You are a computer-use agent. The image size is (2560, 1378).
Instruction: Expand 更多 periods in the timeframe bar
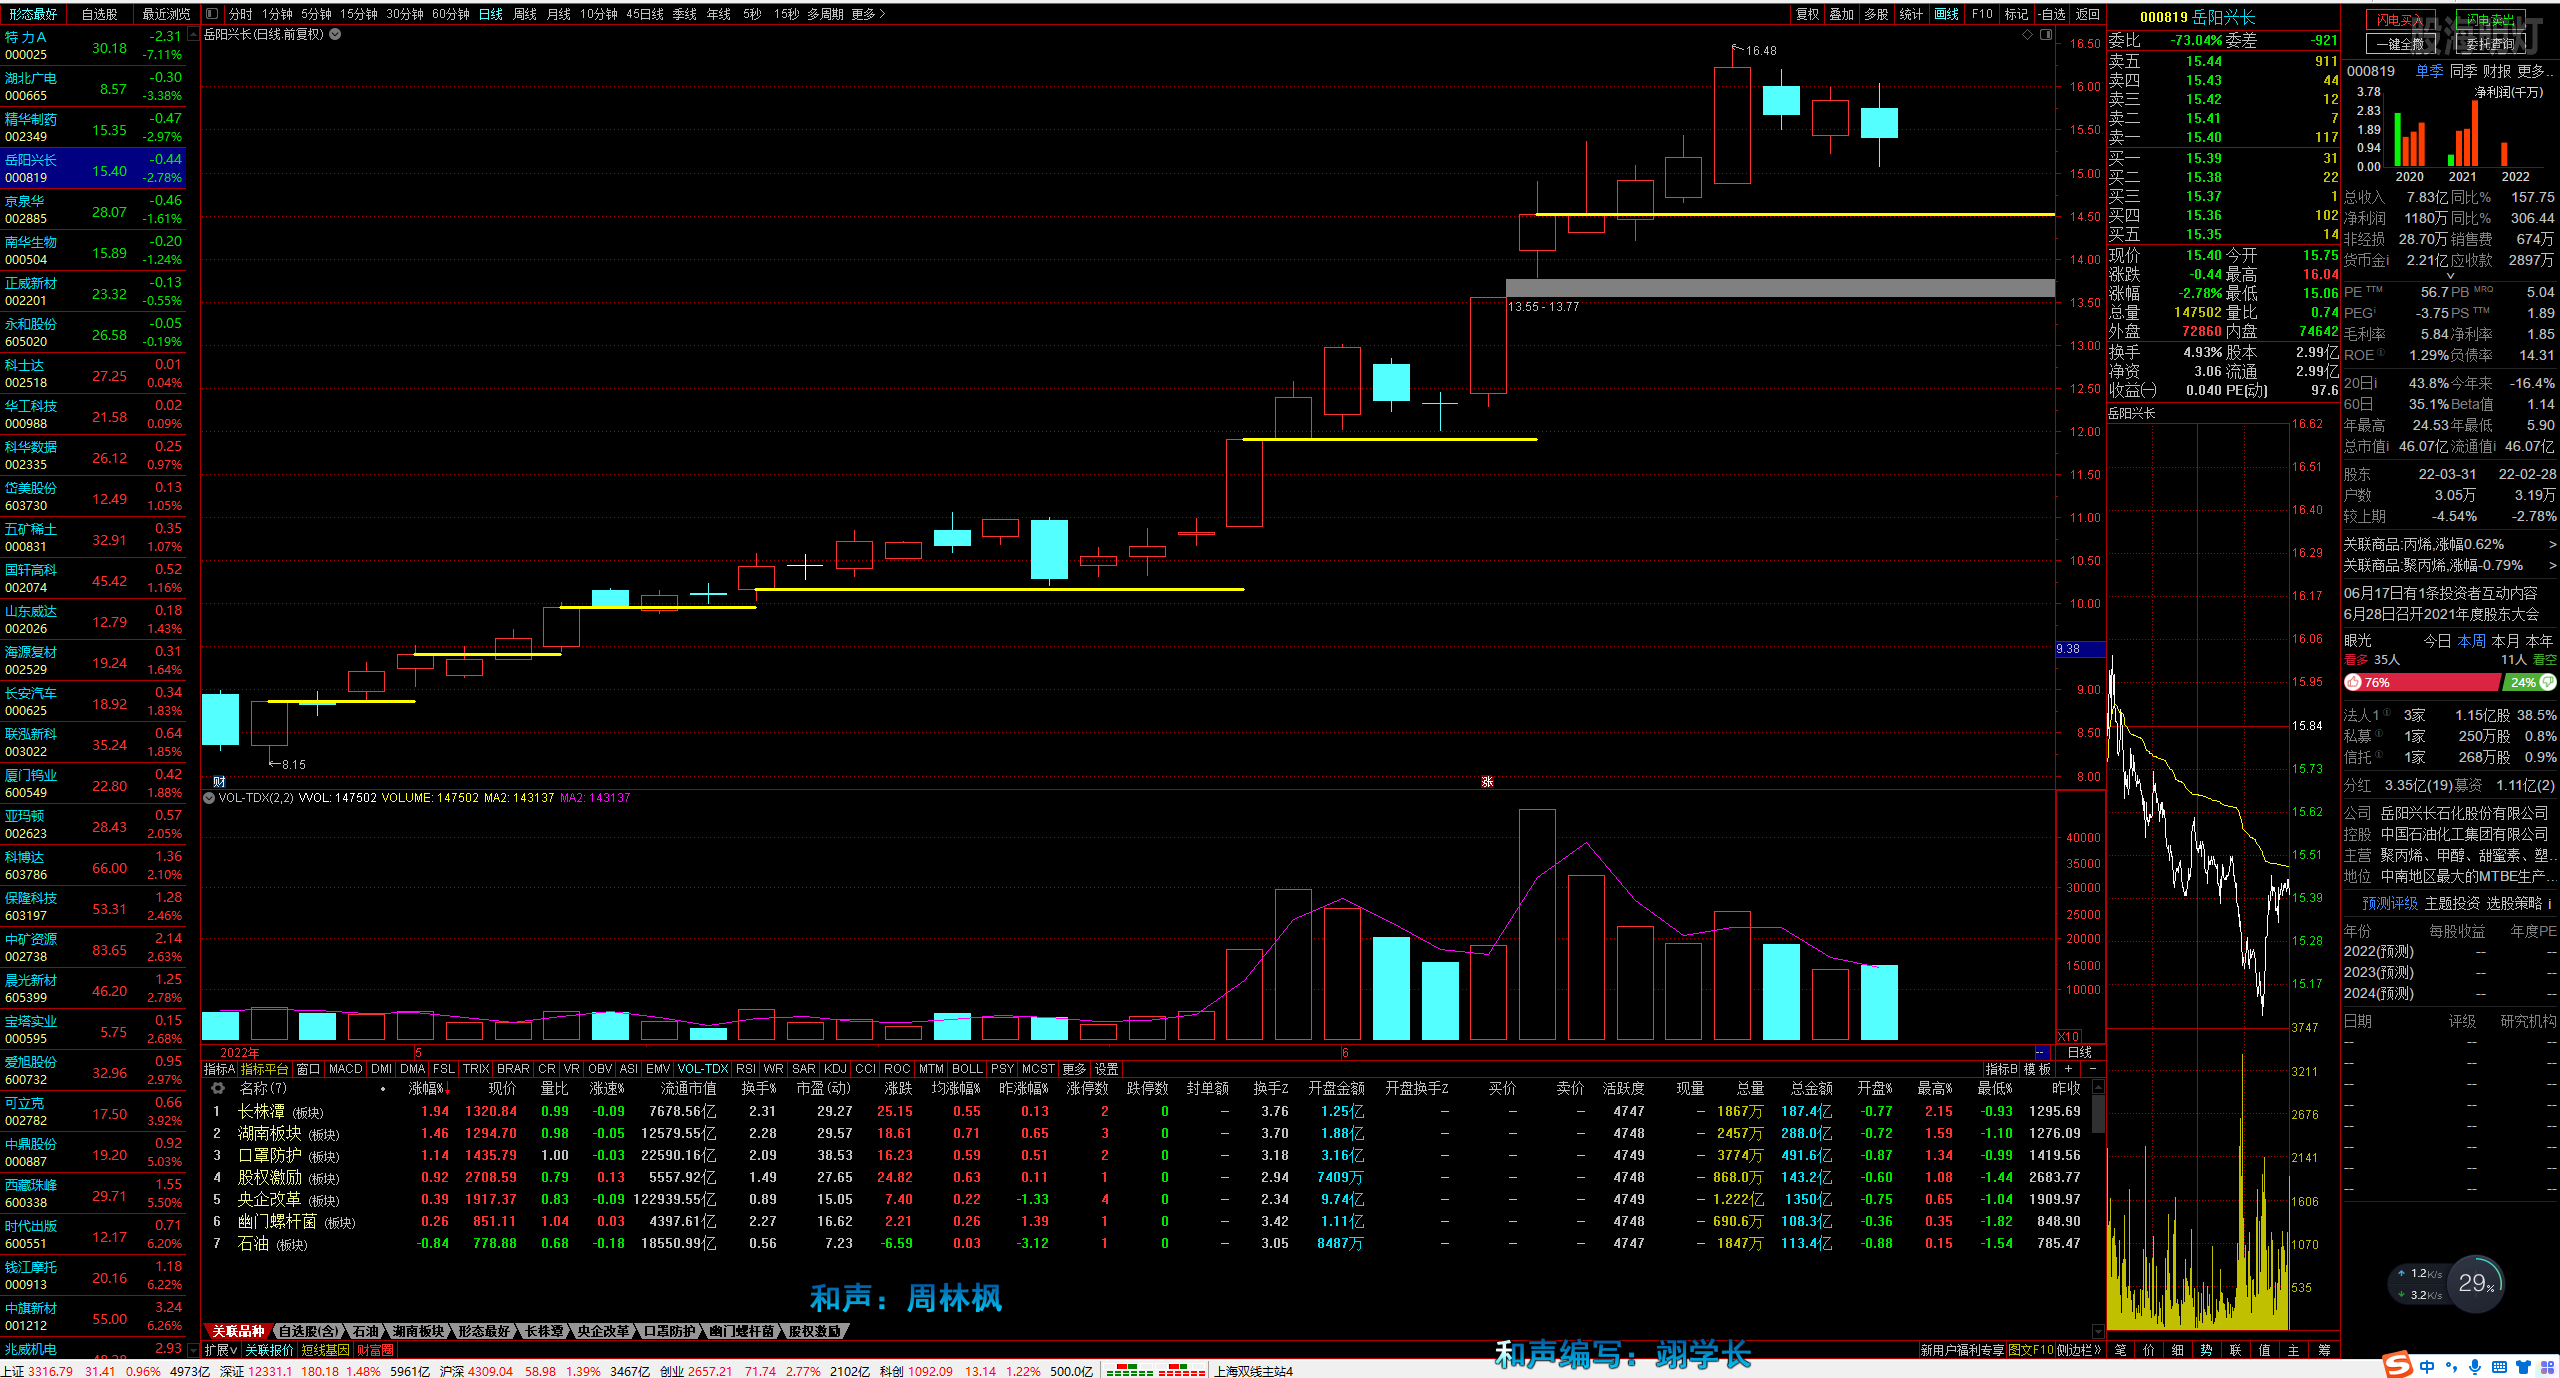pos(868,14)
